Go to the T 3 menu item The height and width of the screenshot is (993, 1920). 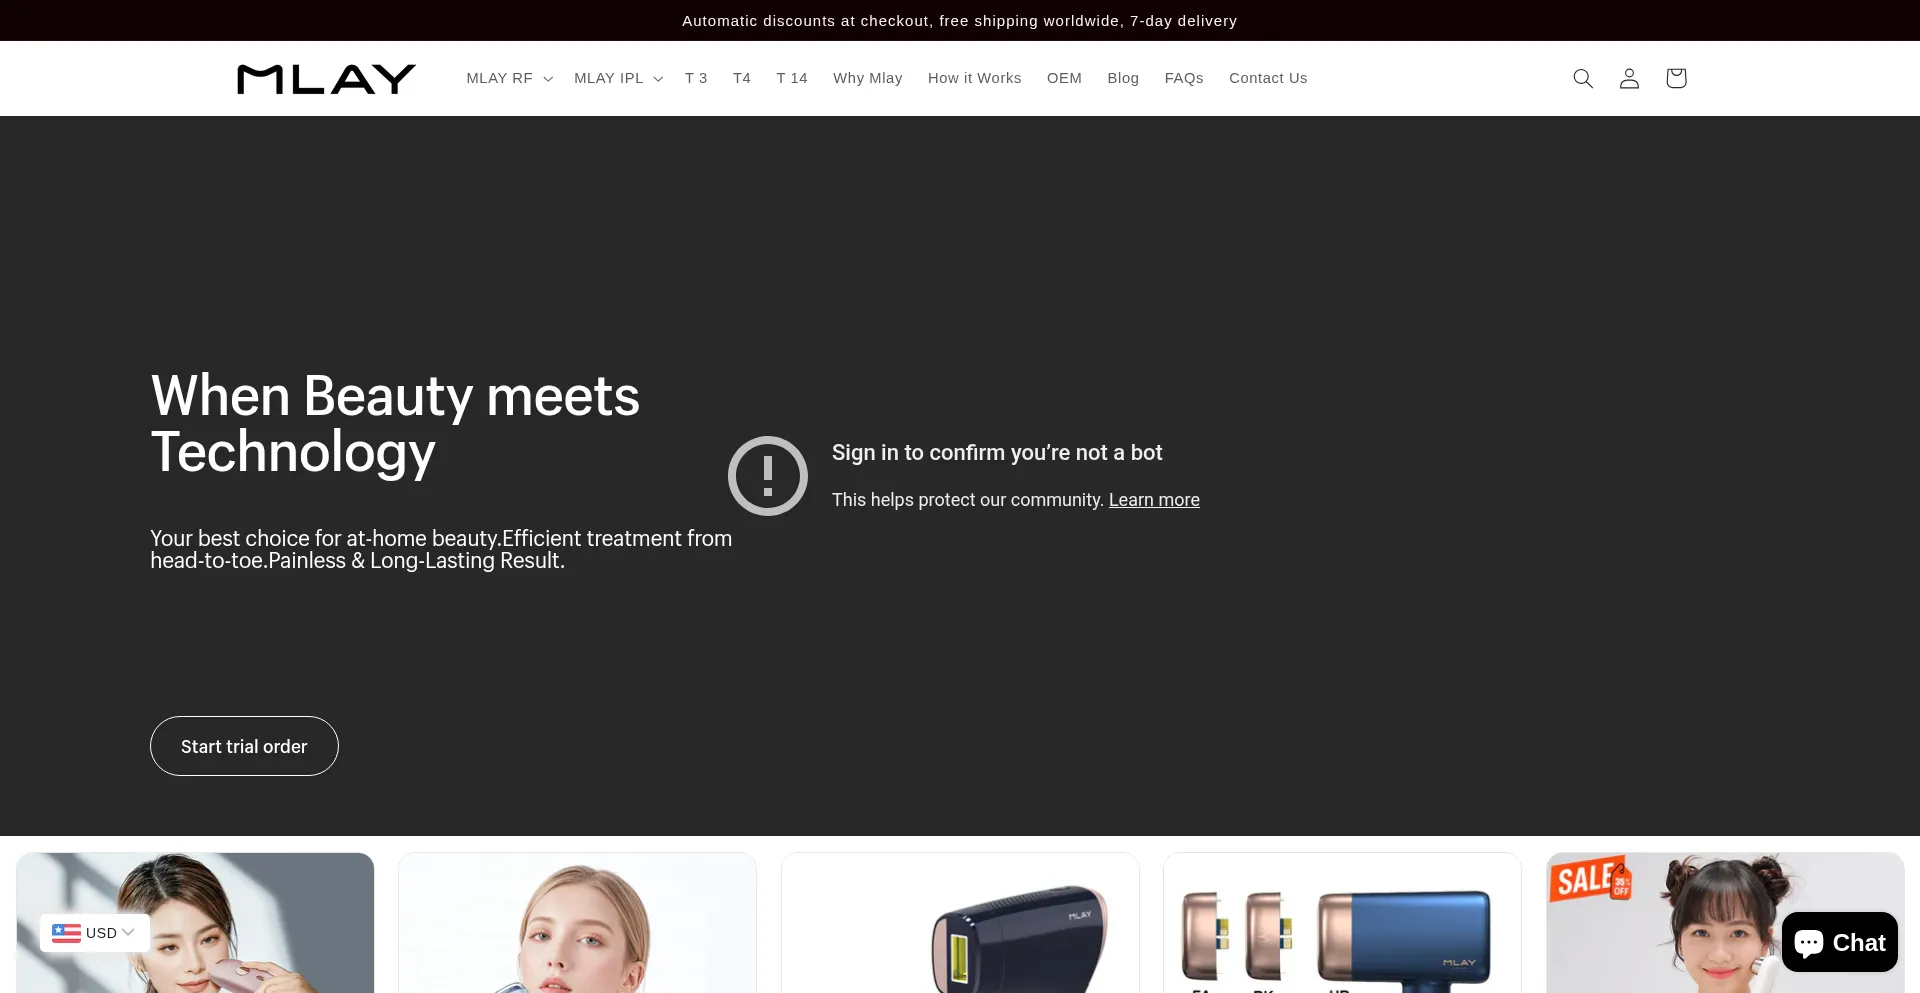click(696, 78)
